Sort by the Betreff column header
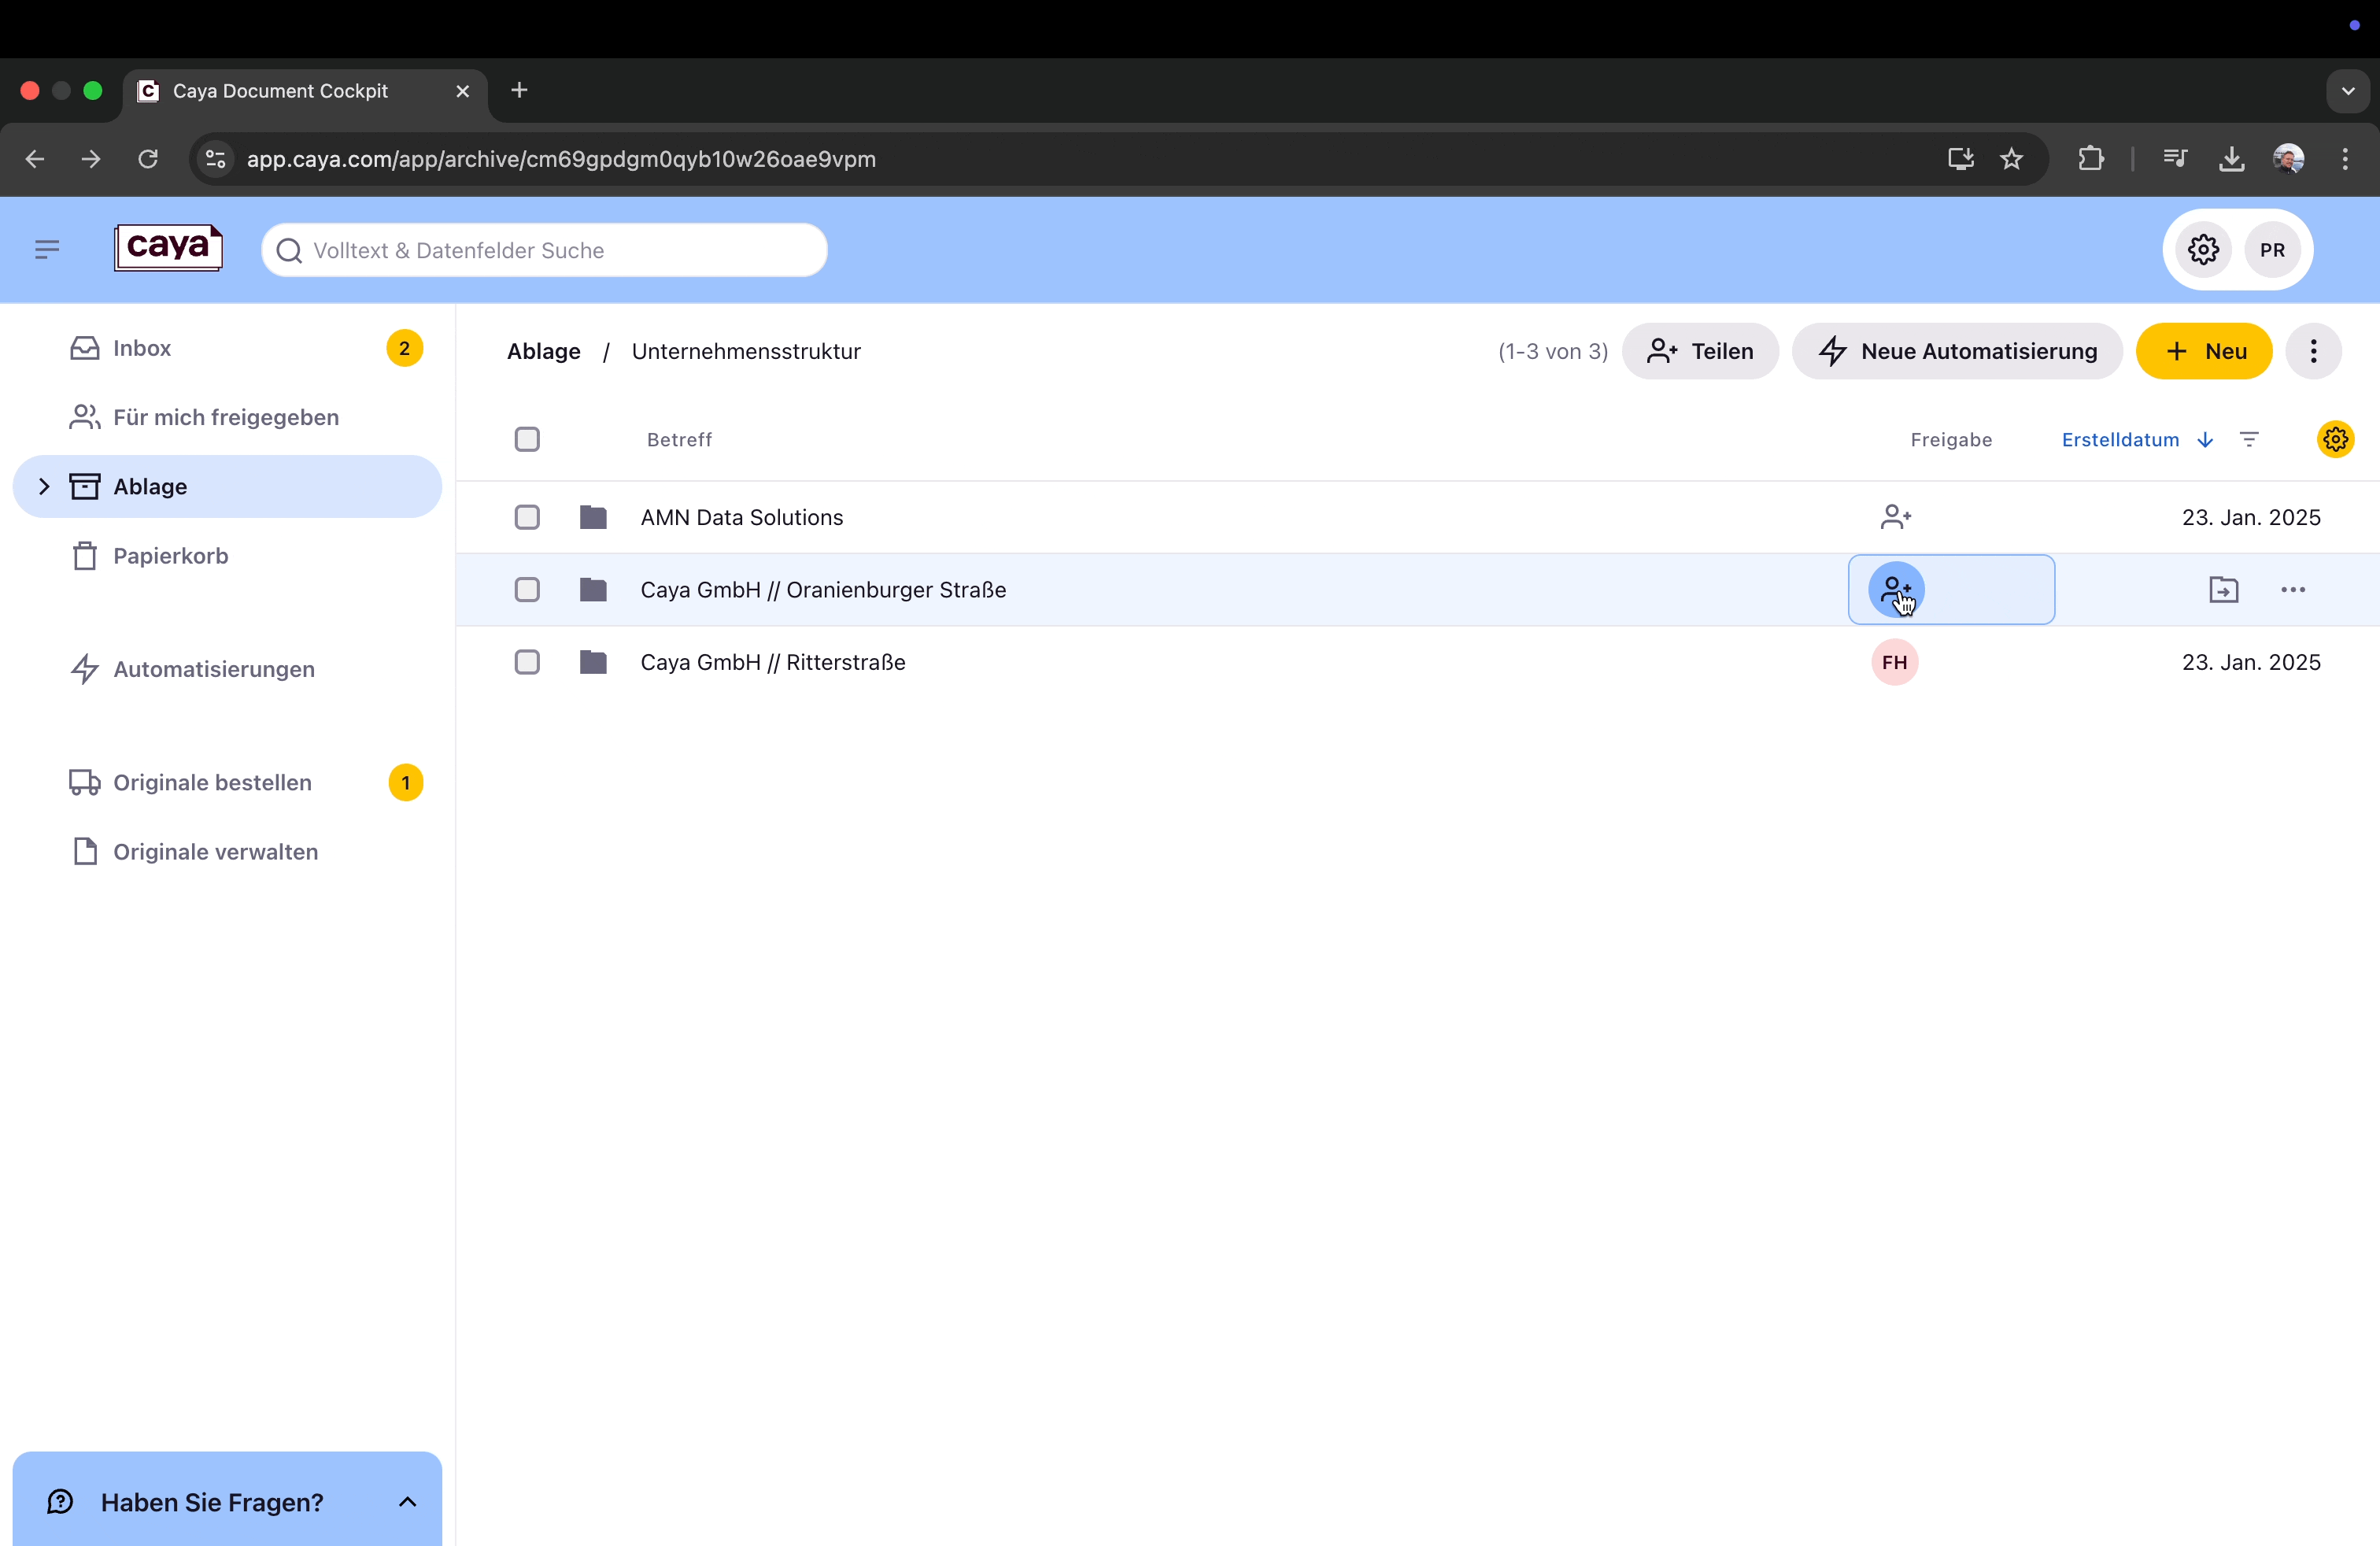Screen dimensions: 2380x1546 [679, 440]
